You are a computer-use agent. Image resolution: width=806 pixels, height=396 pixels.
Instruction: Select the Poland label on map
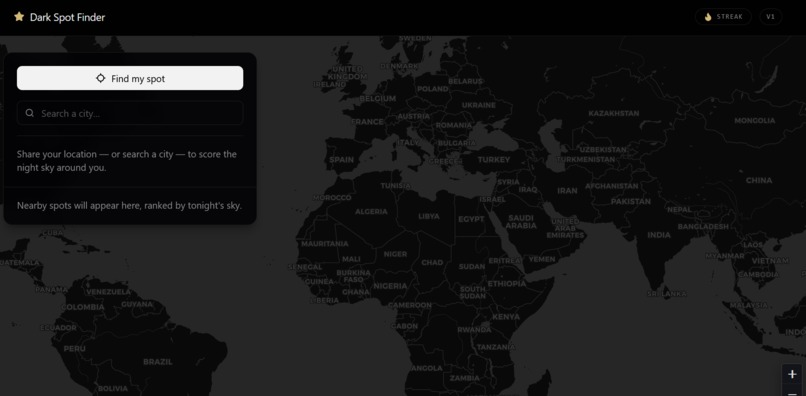click(x=433, y=89)
